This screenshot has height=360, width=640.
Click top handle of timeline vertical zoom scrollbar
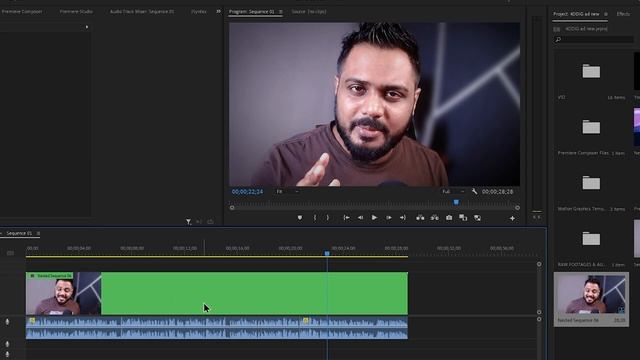539,264
